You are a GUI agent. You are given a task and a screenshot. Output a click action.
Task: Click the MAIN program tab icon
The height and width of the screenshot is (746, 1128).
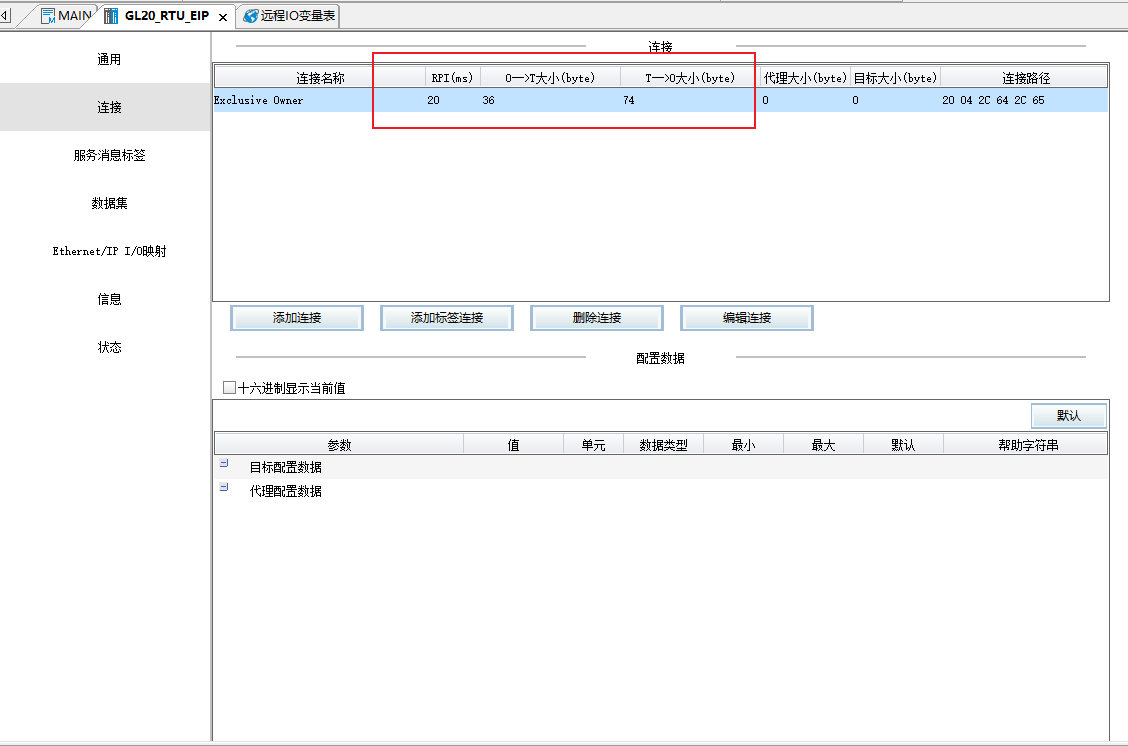(48, 16)
